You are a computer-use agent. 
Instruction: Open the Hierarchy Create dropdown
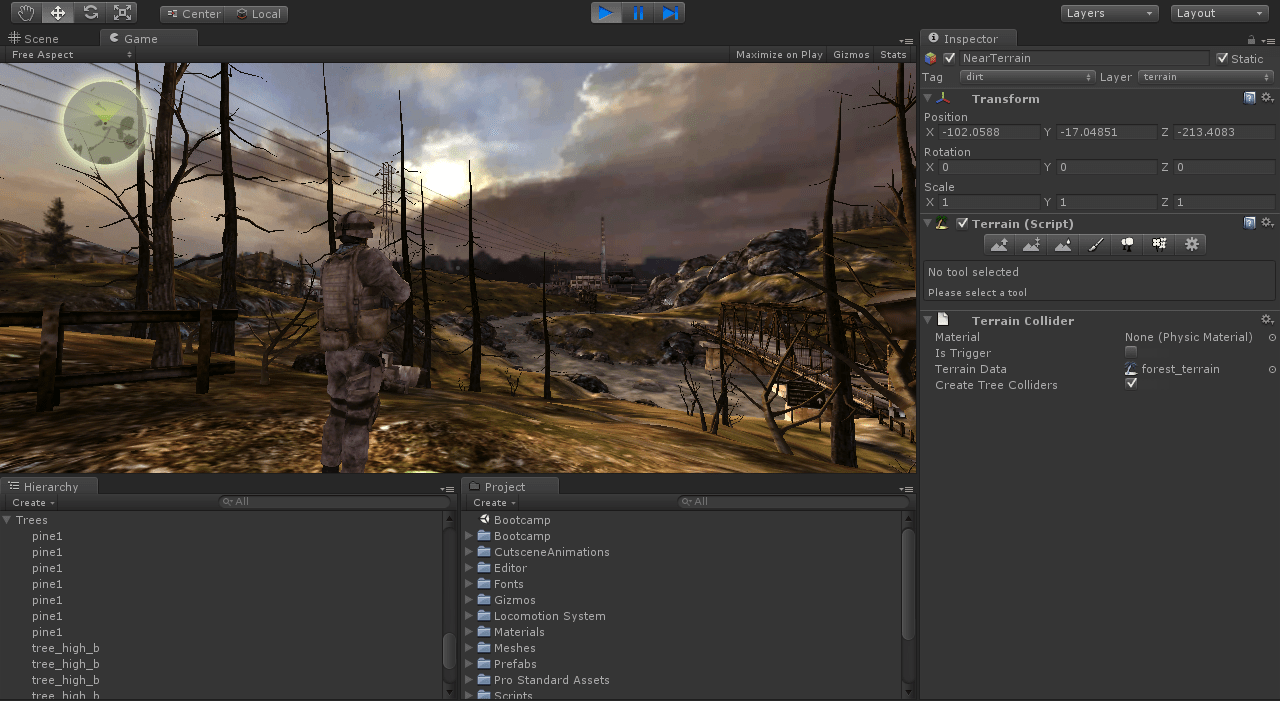point(33,503)
